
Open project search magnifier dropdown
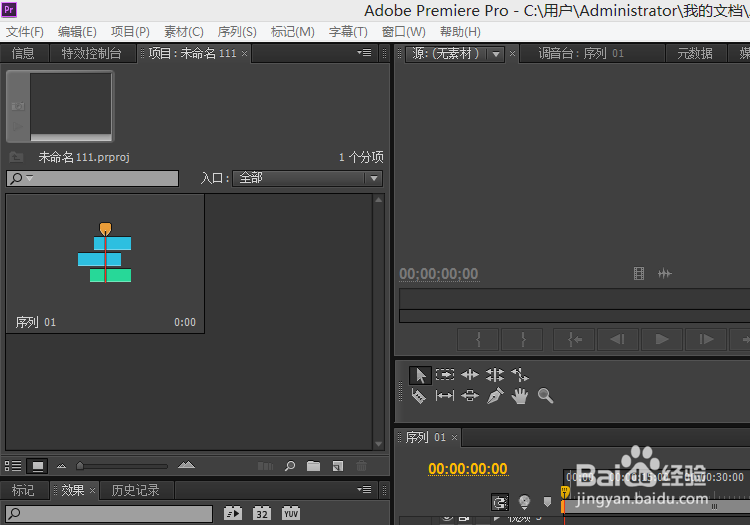pos(21,178)
